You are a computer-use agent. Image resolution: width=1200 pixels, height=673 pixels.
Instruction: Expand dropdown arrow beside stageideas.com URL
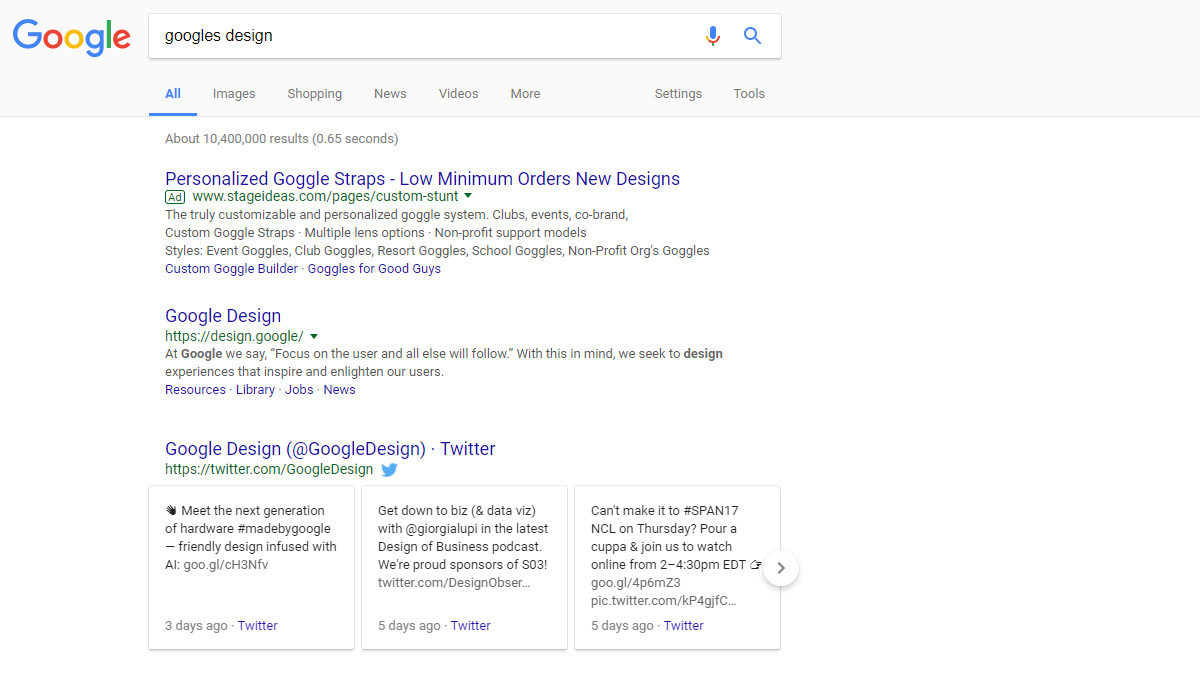(468, 196)
